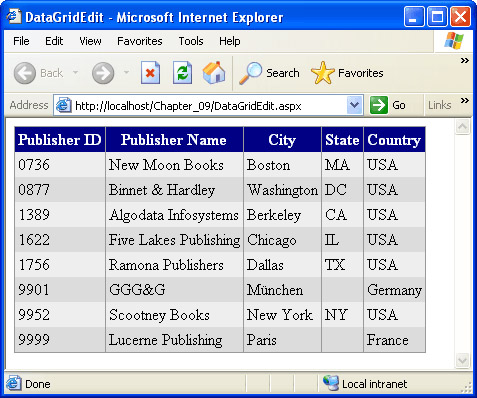The image size is (477, 398).
Task: Open the File menu
Action: [x=21, y=41]
